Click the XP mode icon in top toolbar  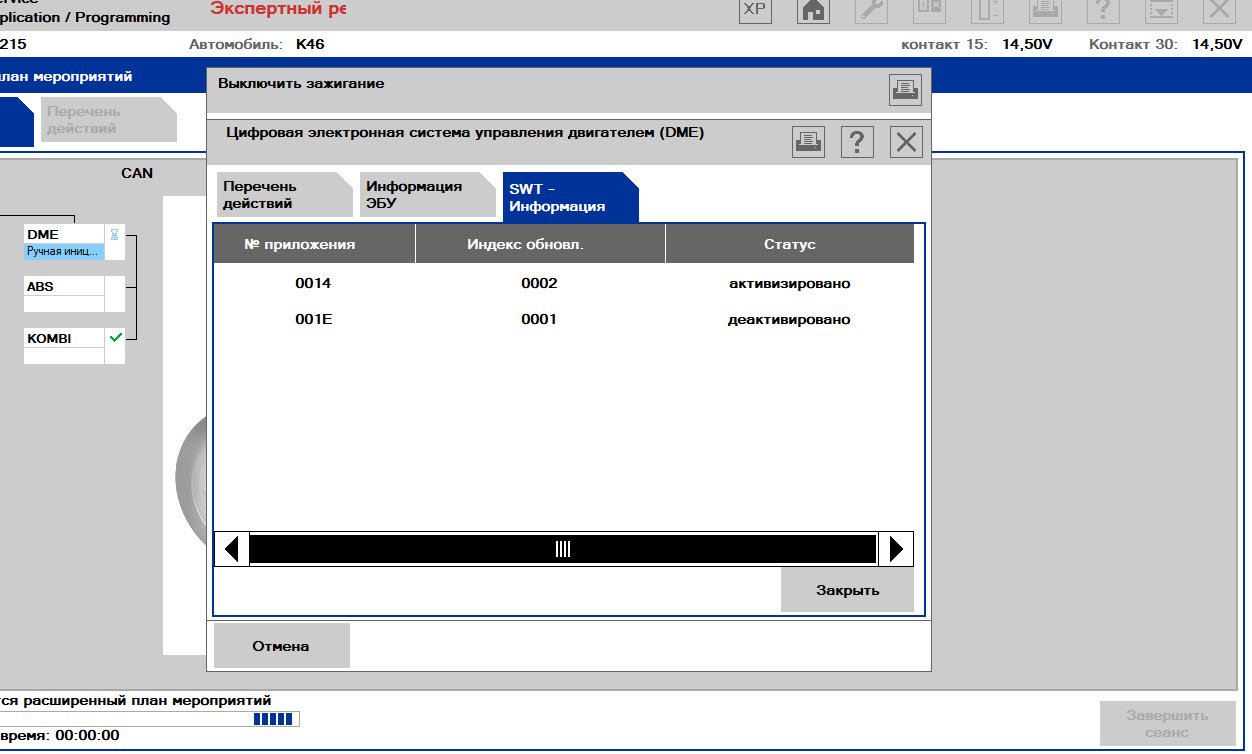[755, 9]
